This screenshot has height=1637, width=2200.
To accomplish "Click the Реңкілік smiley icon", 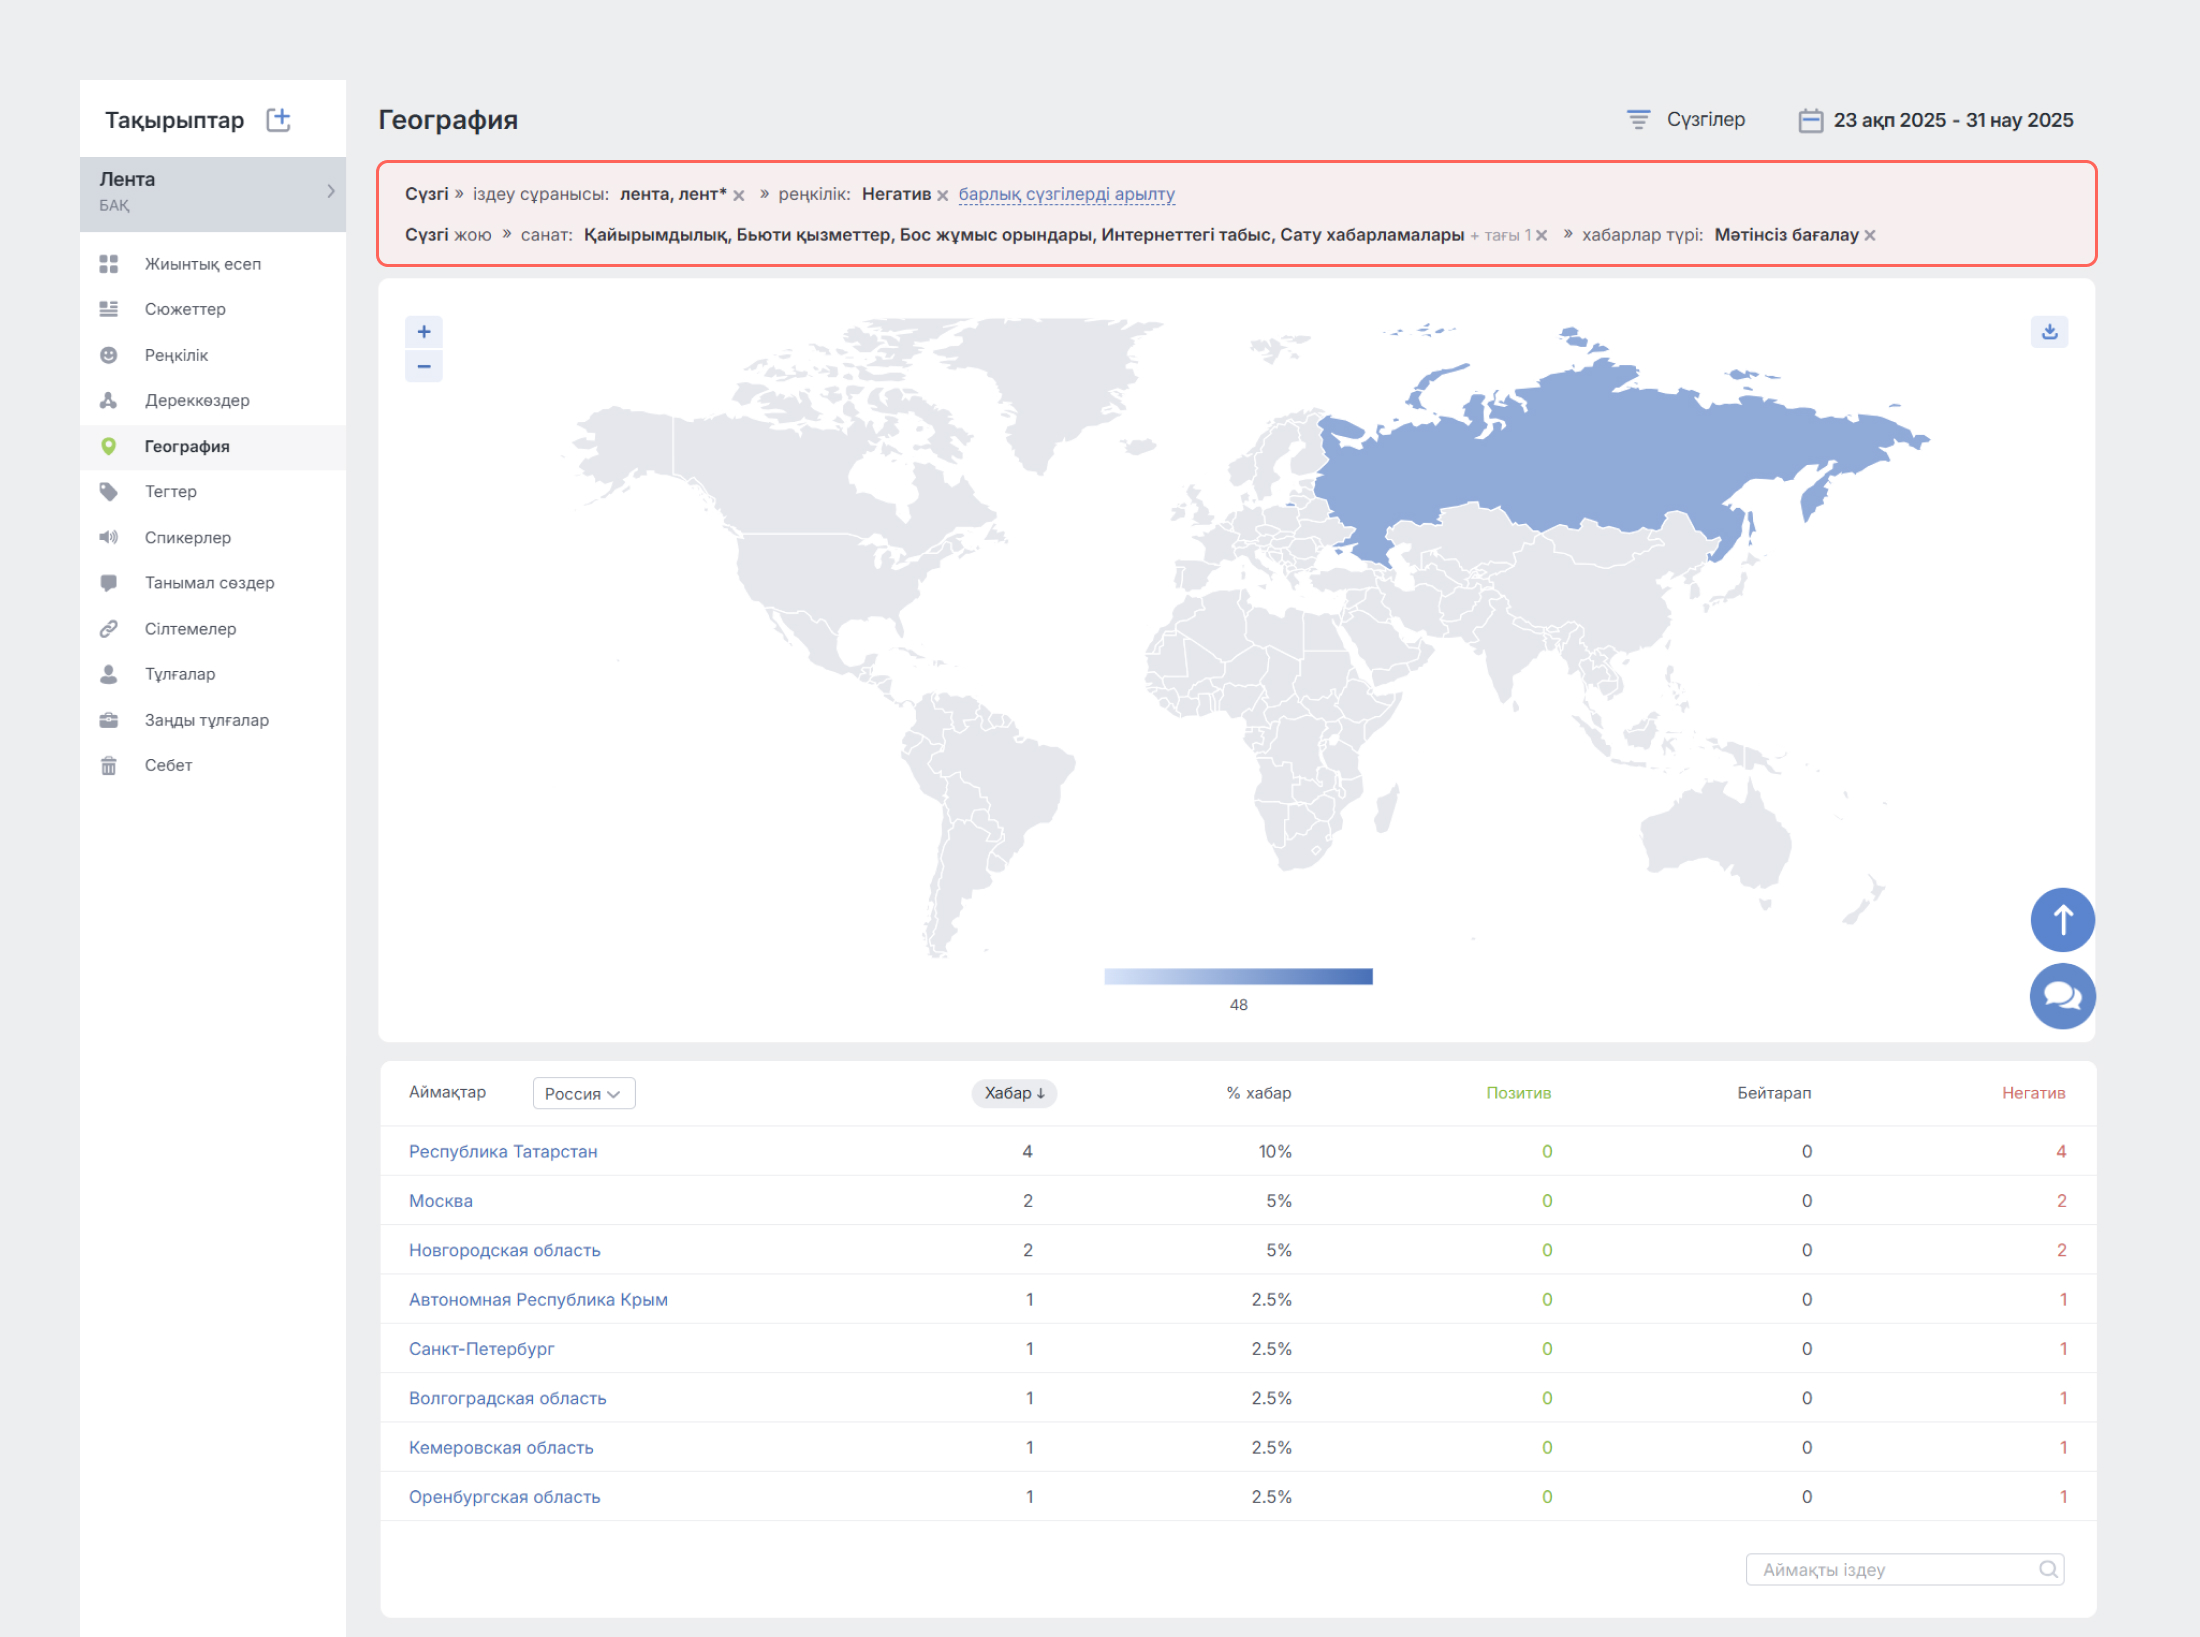I will point(108,355).
